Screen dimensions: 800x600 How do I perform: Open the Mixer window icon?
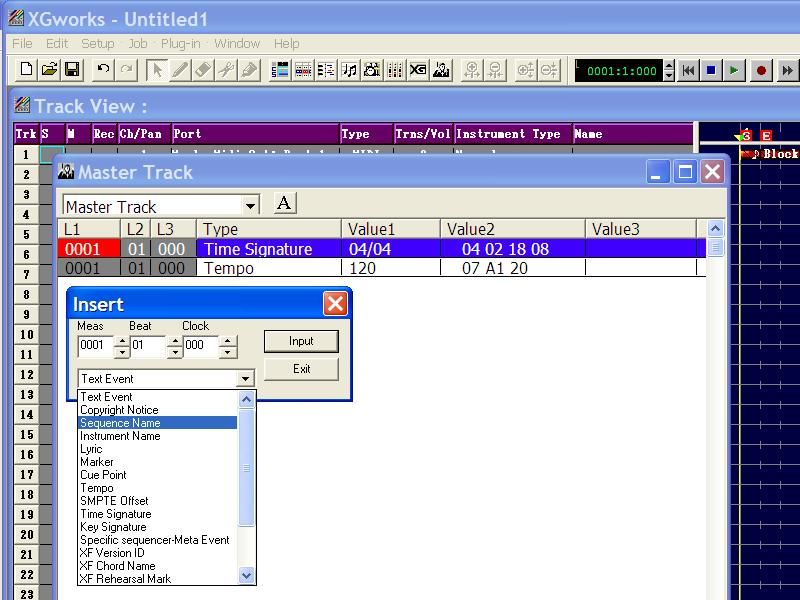pos(395,69)
